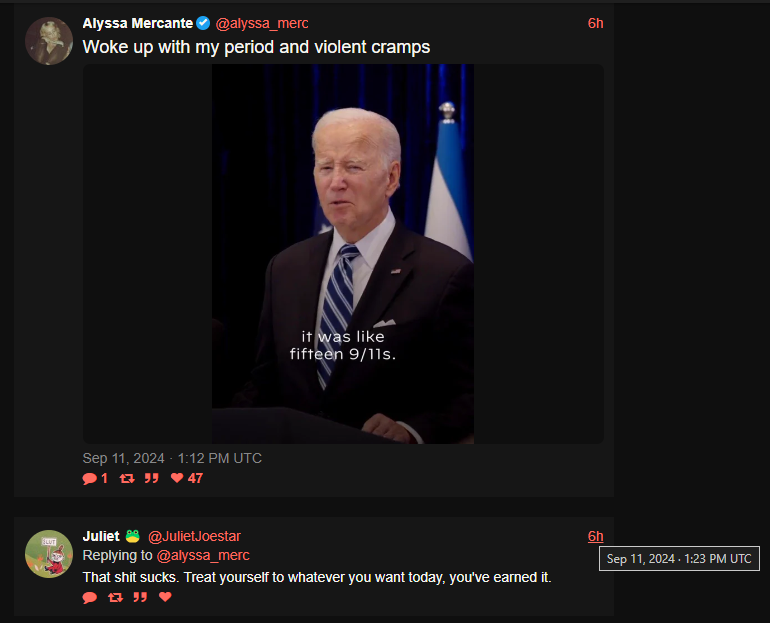Image resolution: width=770 pixels, height=623 pixels.
Task: Open Alyssa Mercante's profile avatar
Action: click(49, 41)
